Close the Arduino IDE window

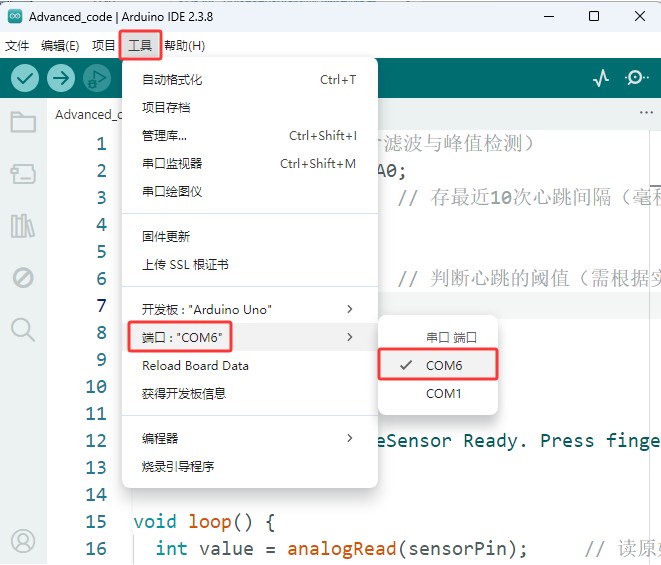[640, 16]
